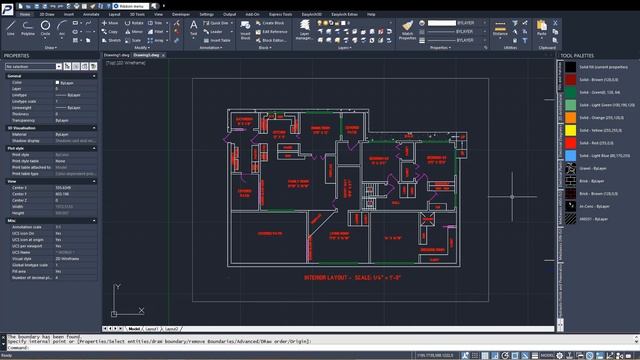Open the Express Tools ribbon tab
Image resolution: width=640 pixels, height=360 pixels.
pos(280,14)
